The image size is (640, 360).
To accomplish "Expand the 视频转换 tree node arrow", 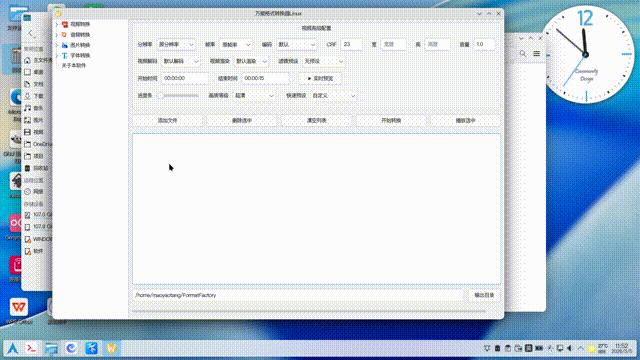I will (x=57, y=24).
